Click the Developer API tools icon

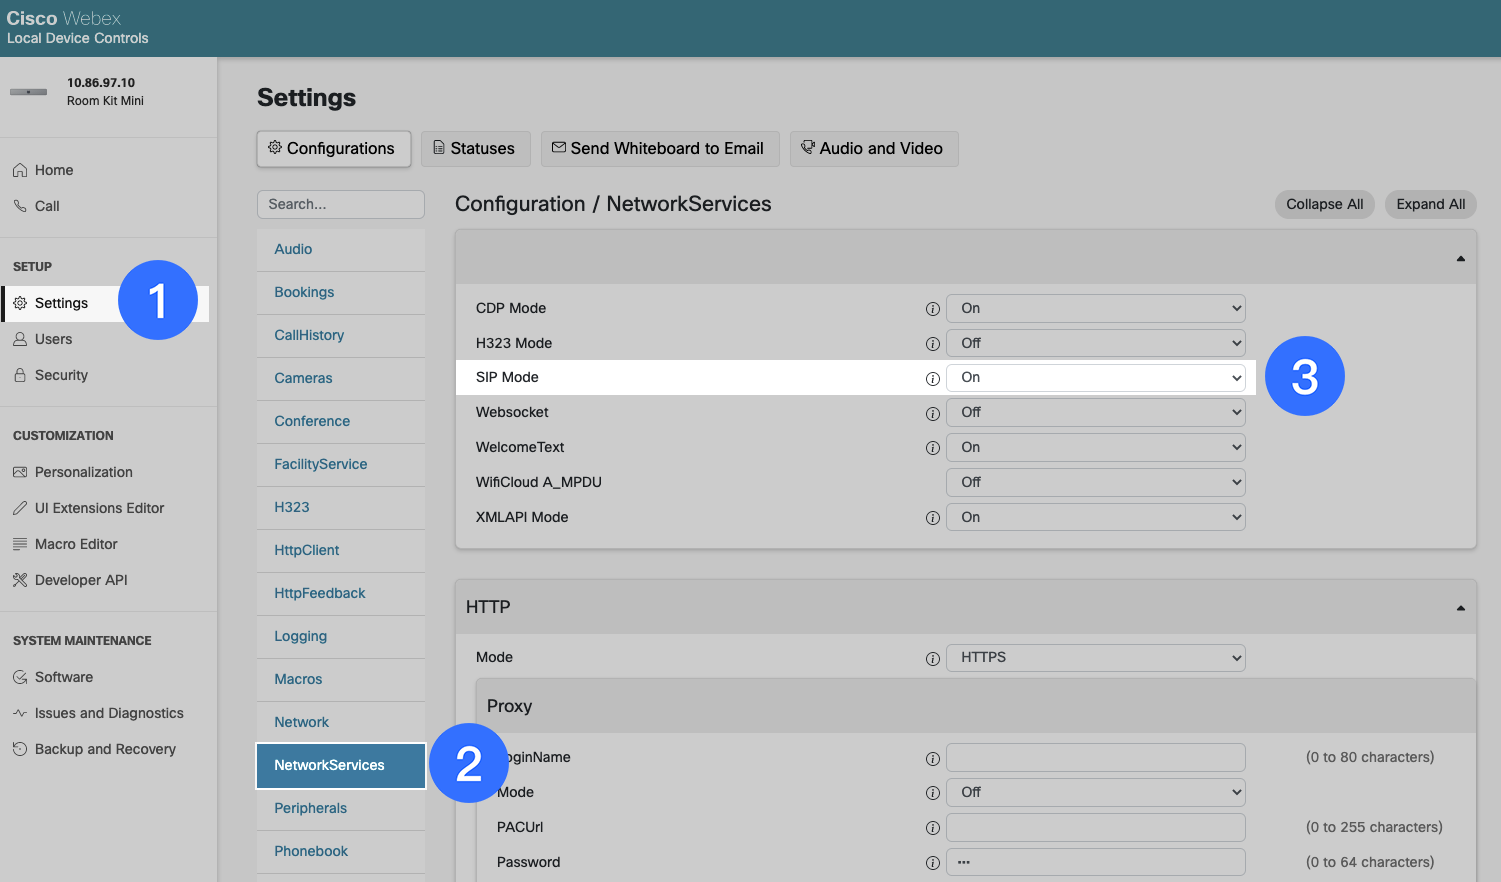pos(22,580)
